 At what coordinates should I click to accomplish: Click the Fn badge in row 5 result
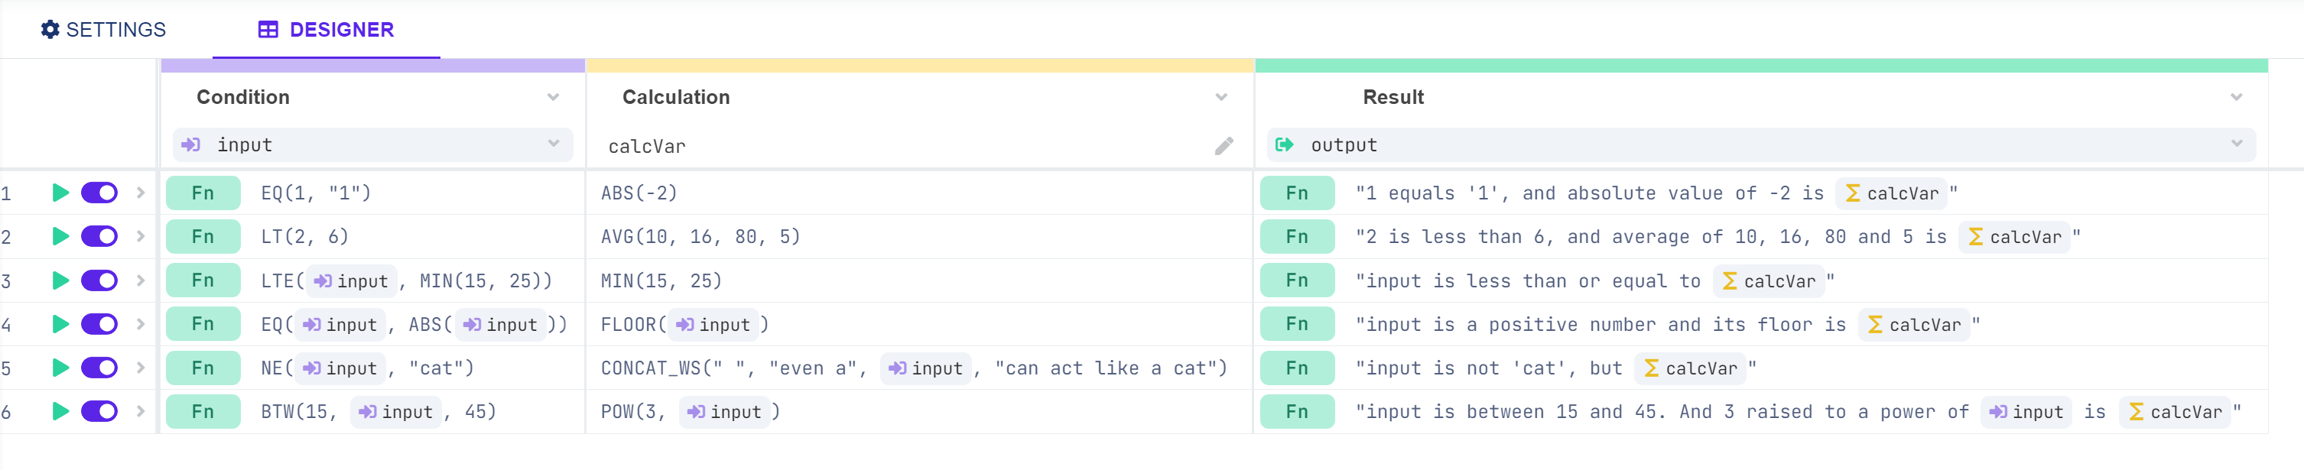click(1297, 368)
